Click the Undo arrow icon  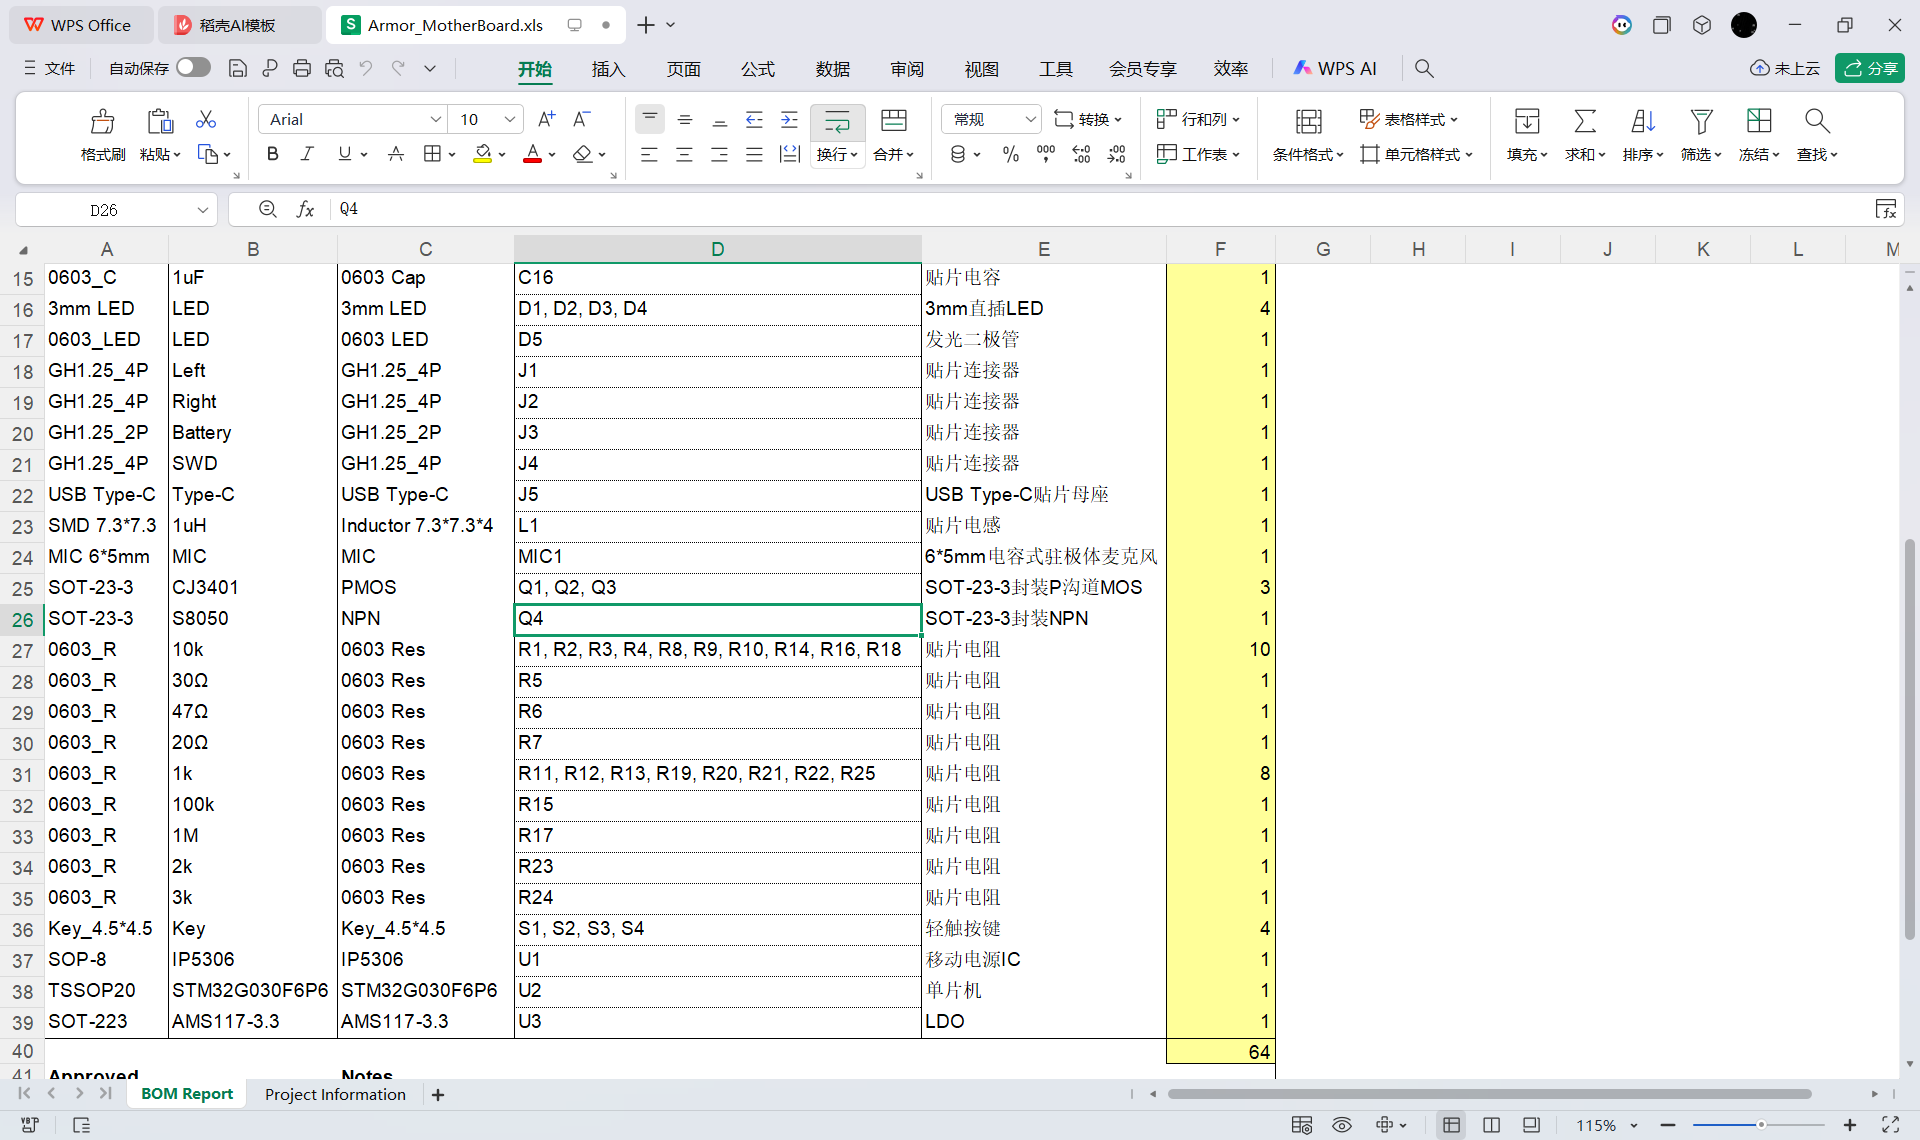coord(366,68)
